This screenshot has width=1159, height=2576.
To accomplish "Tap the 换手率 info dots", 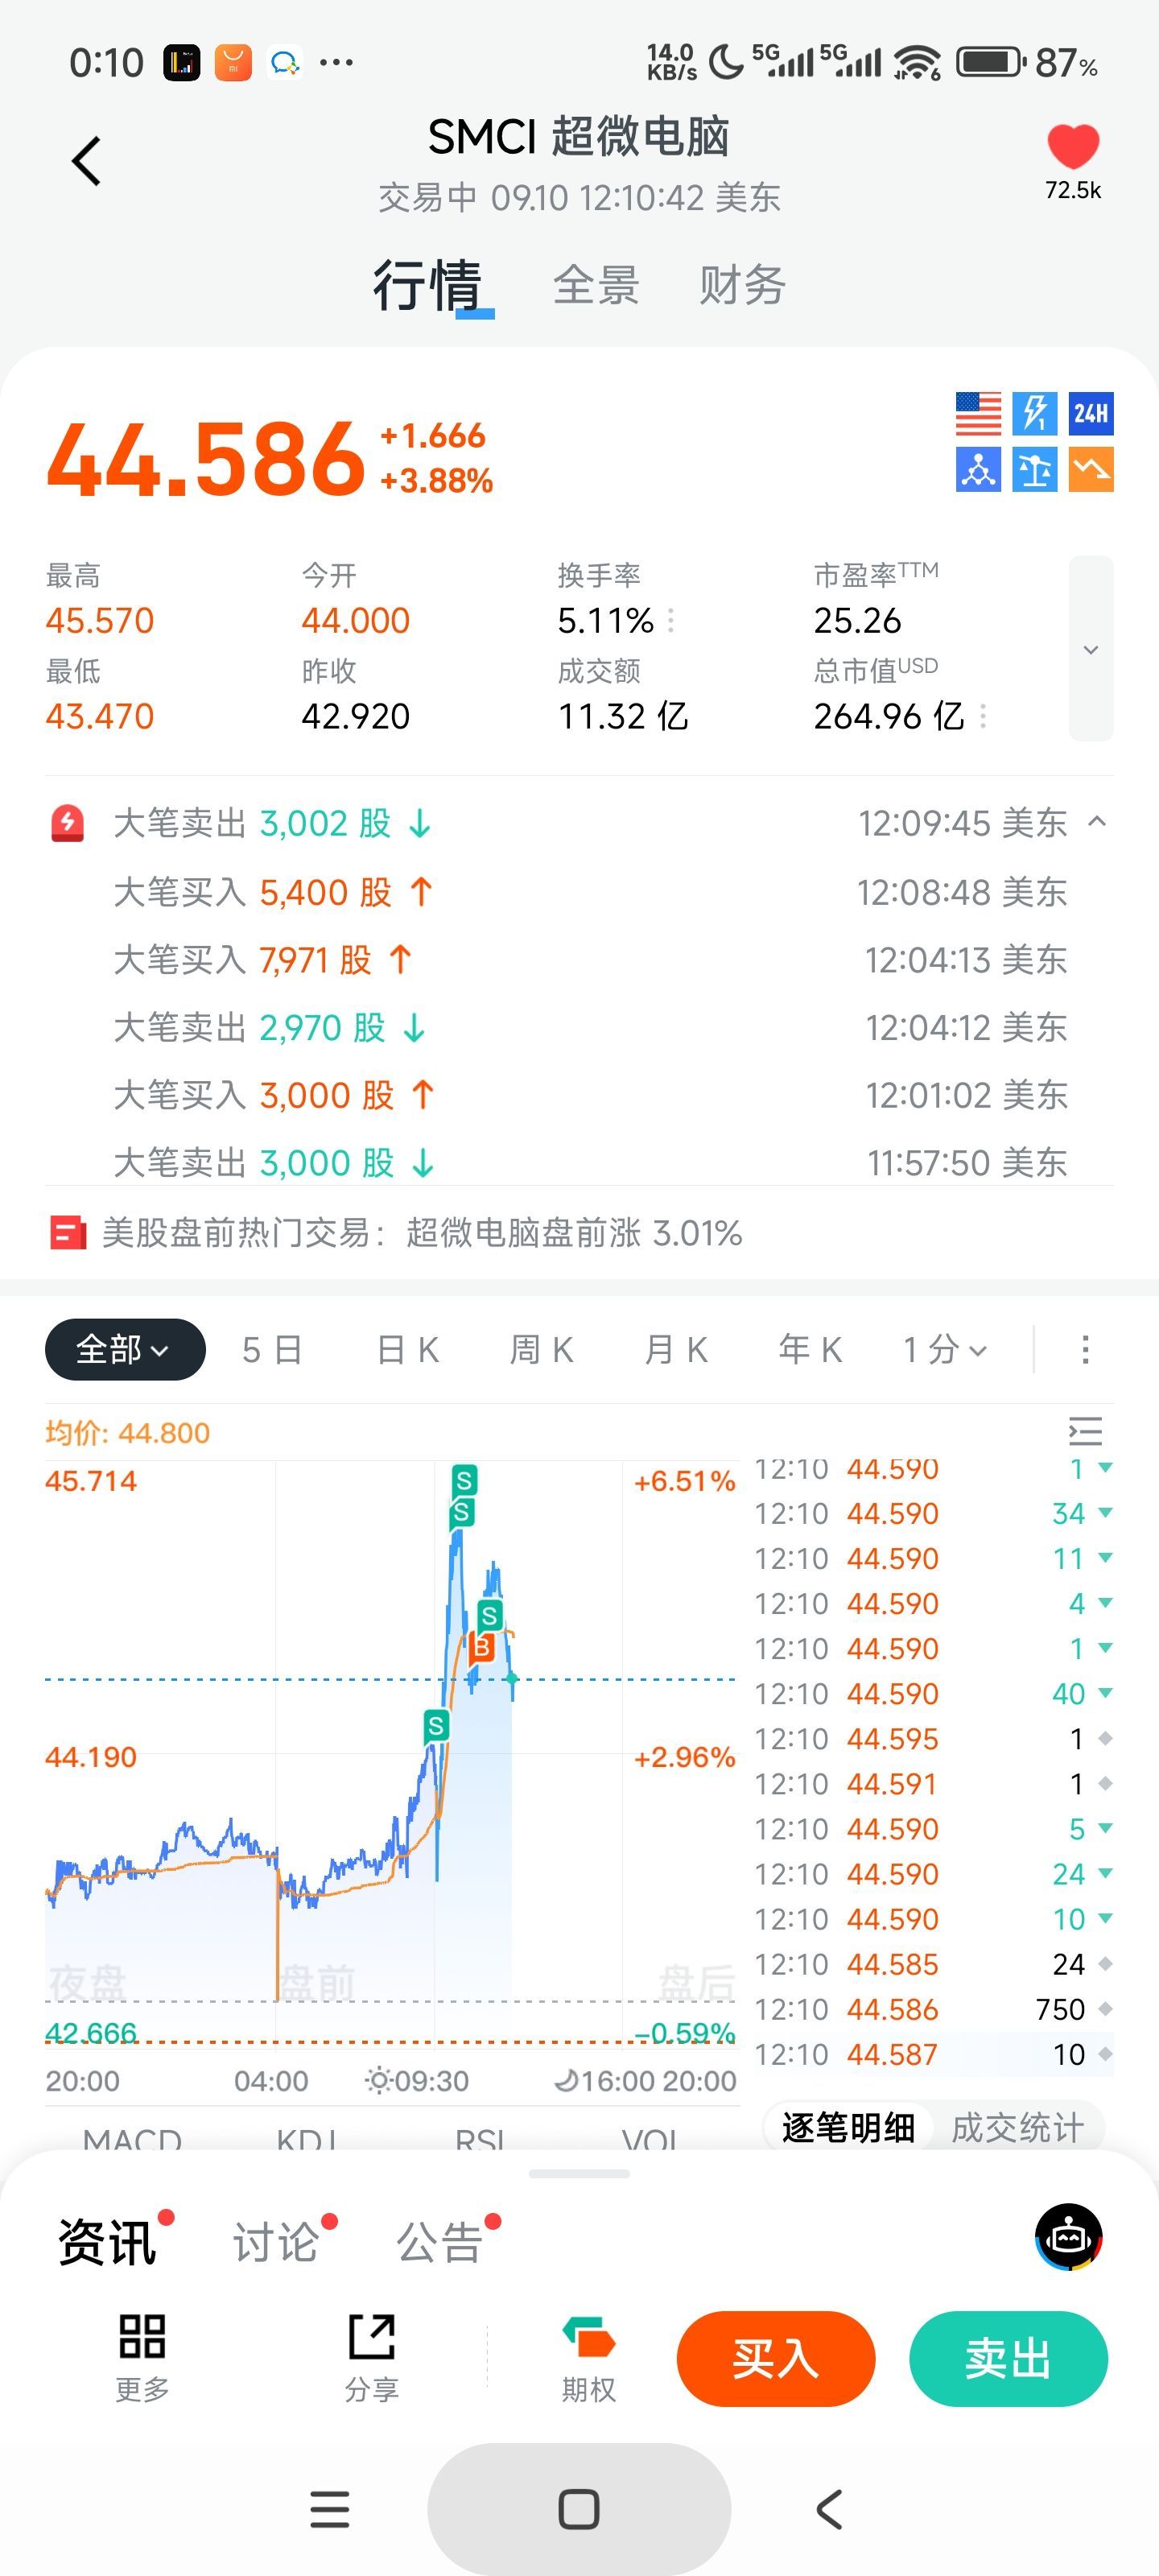I will (670, 621).
